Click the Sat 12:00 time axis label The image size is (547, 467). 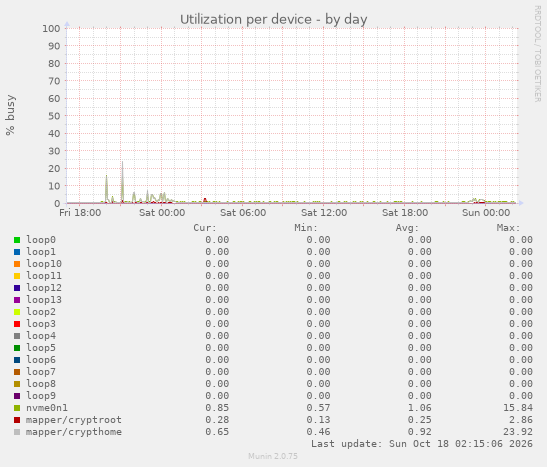324,213
